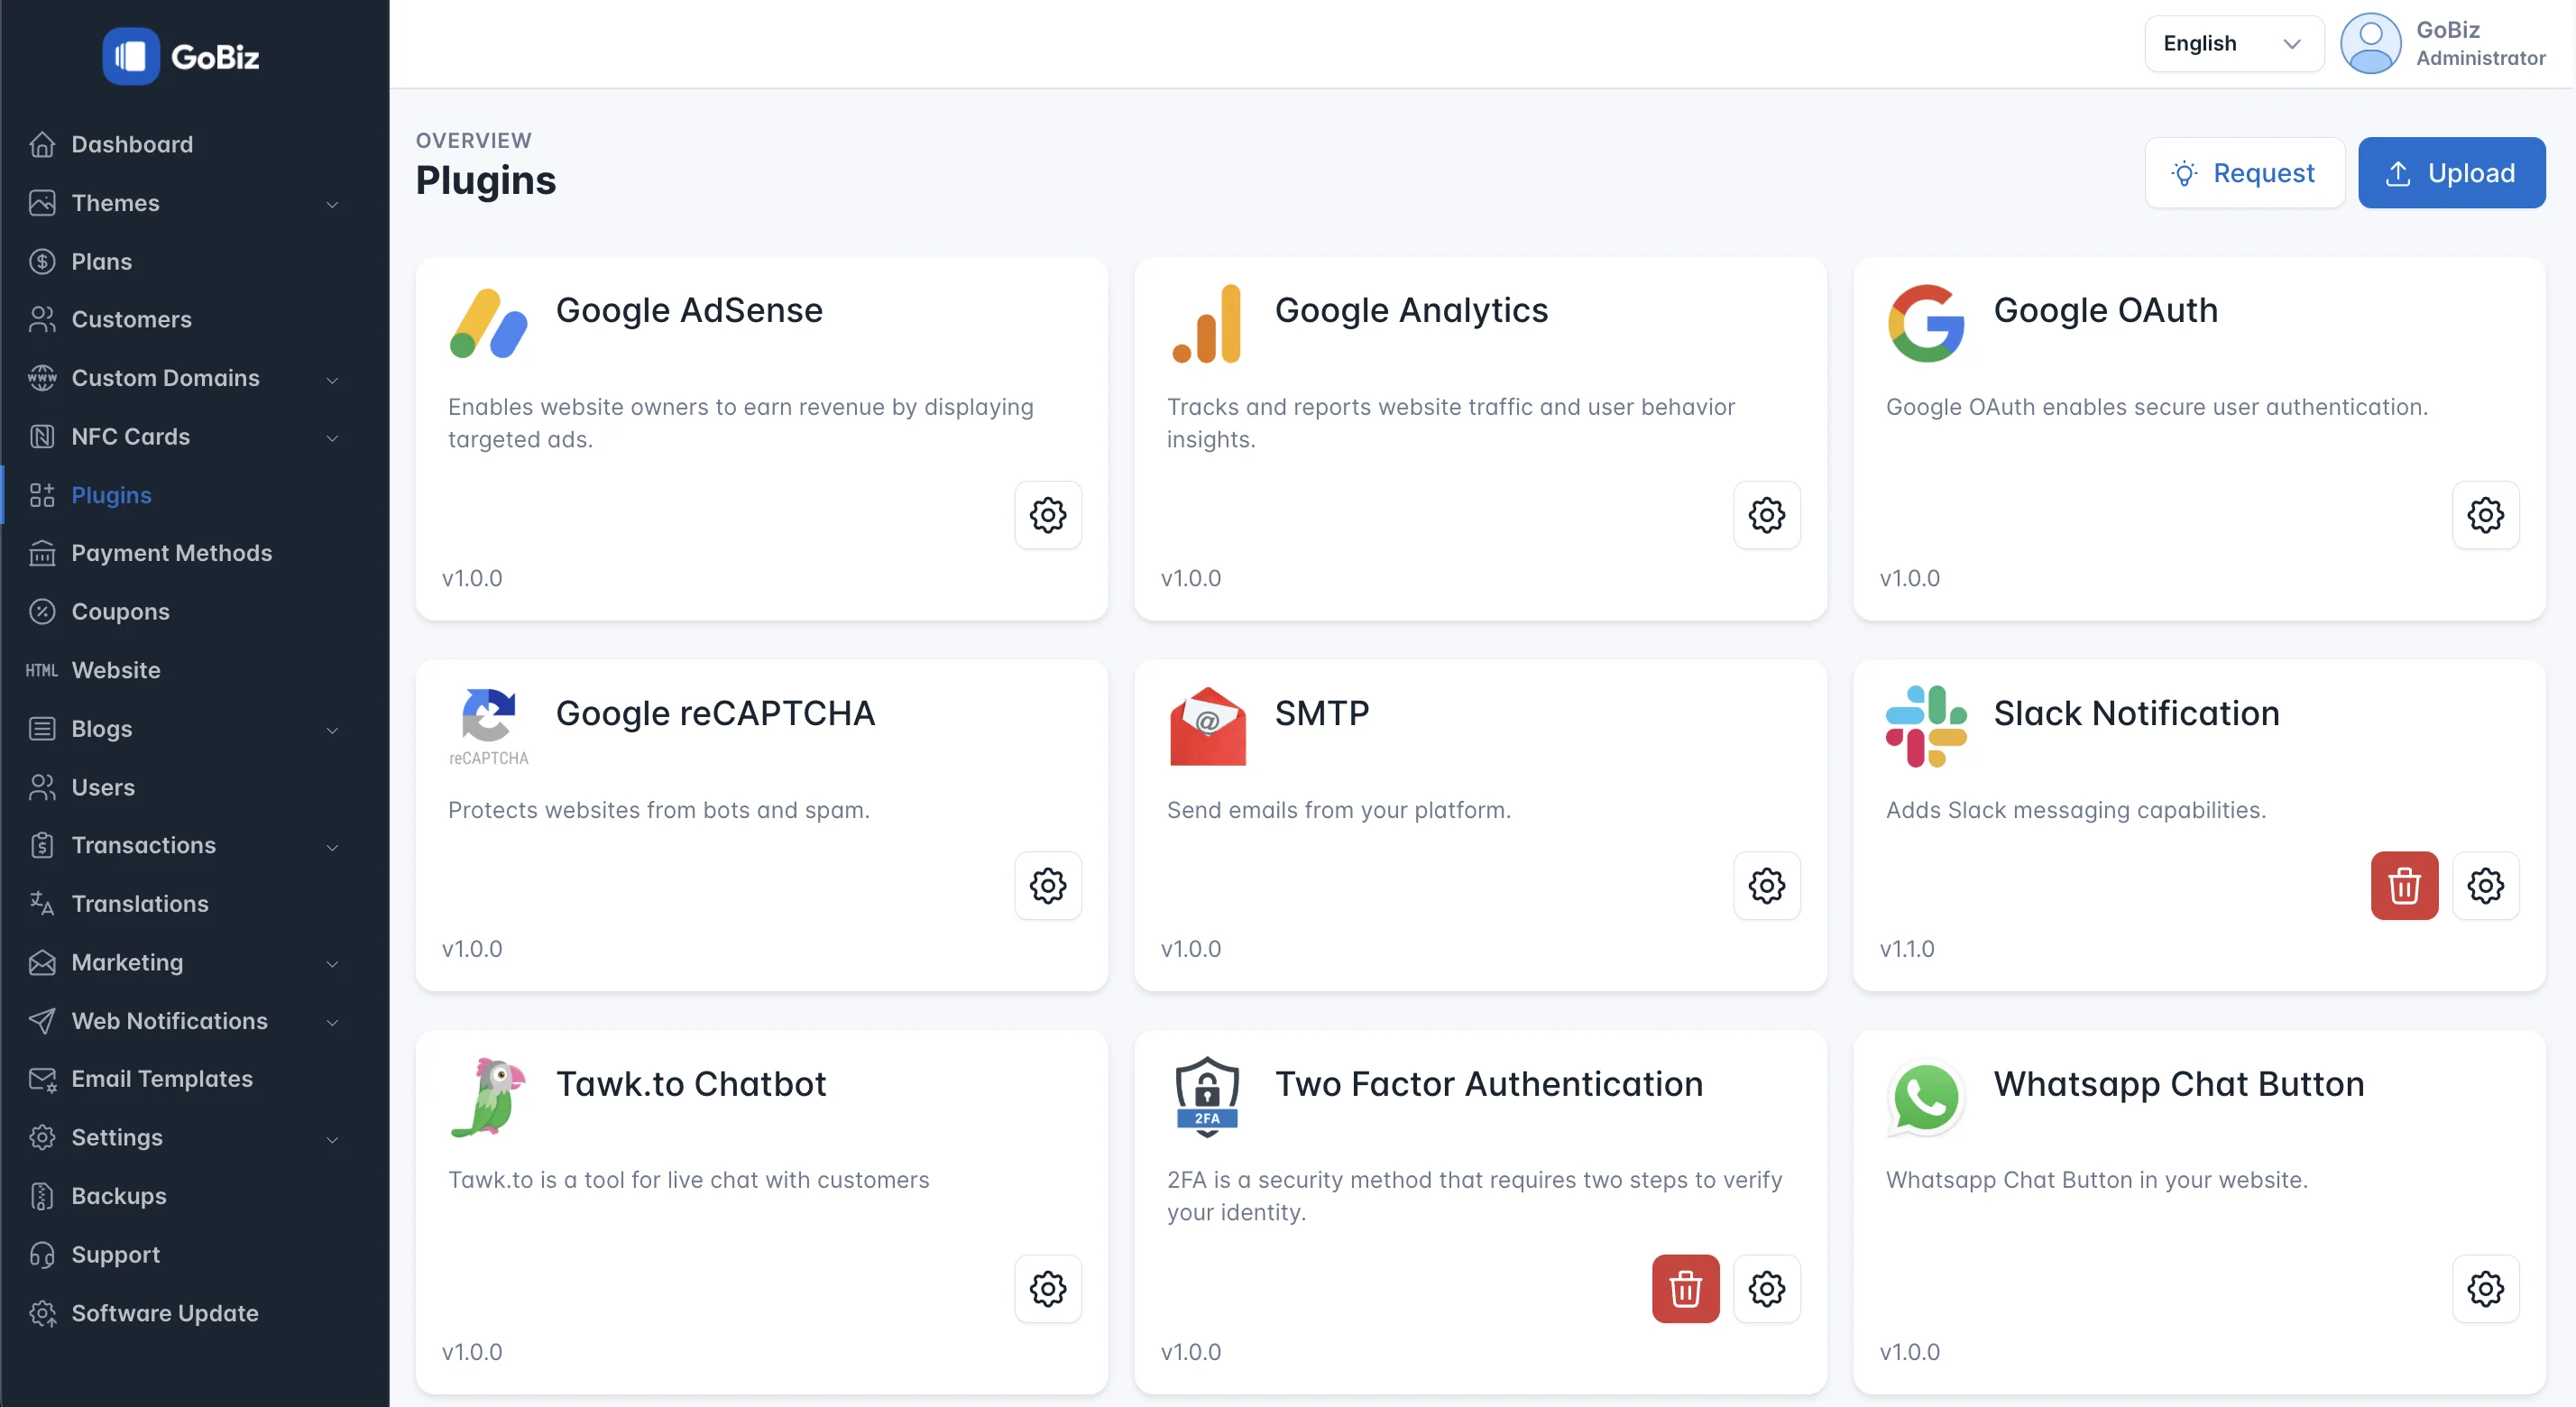
Task: Open SMTP plugin settings gear
Action: (1766, 885)
